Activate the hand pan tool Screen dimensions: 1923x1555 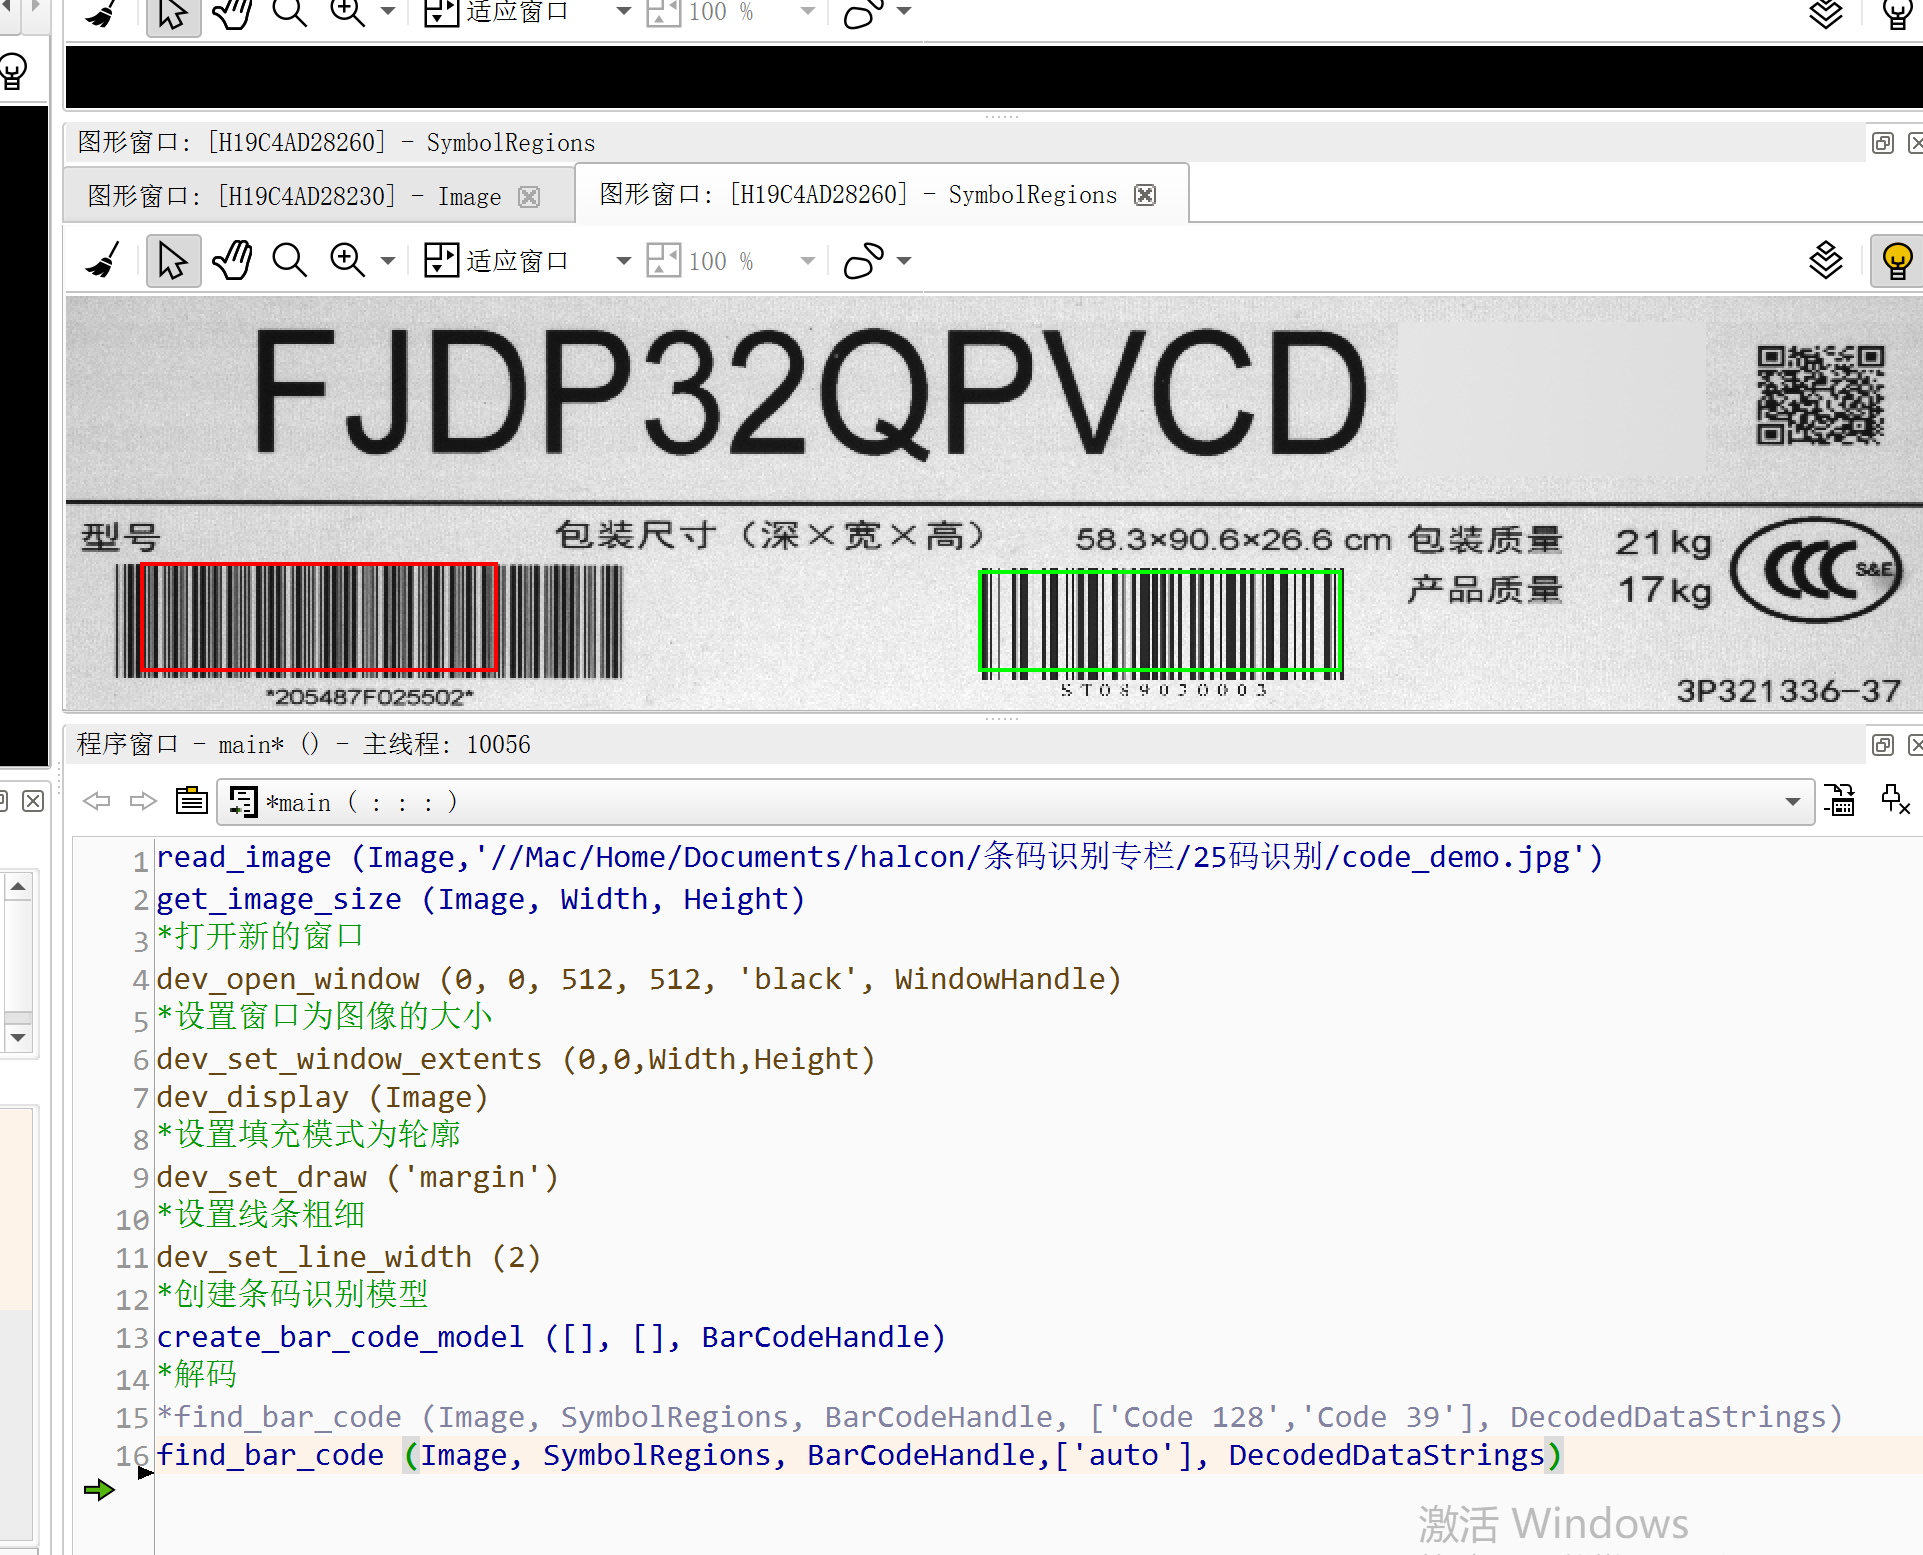point(231,259)
